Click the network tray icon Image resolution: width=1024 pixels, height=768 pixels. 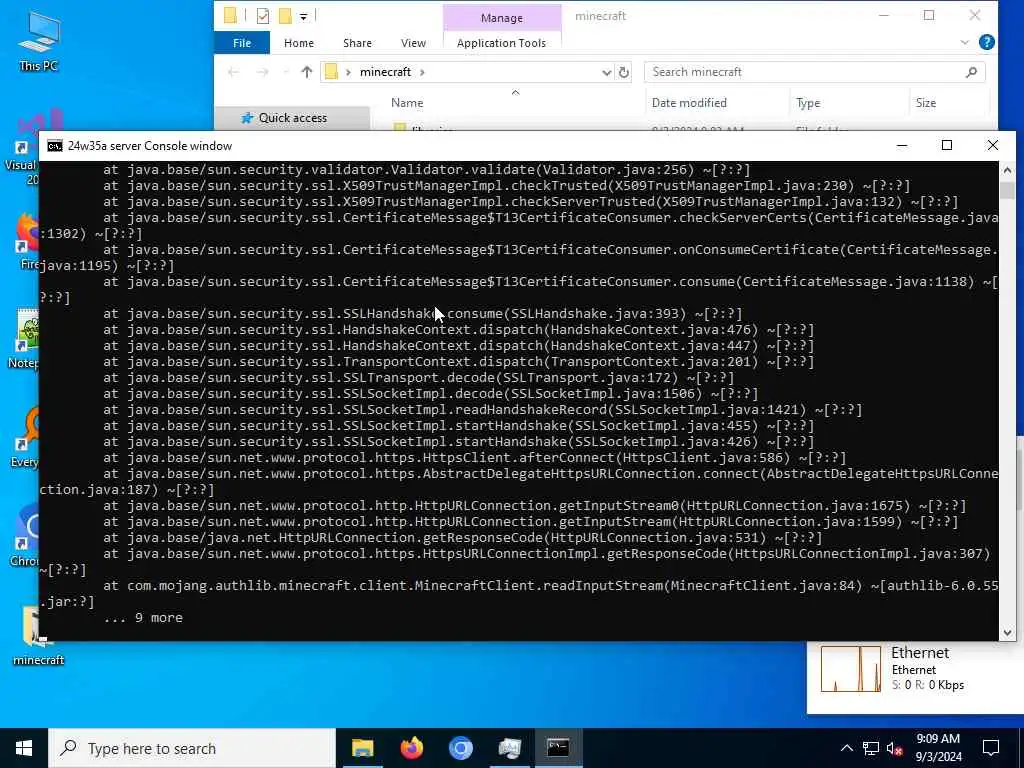871,748
